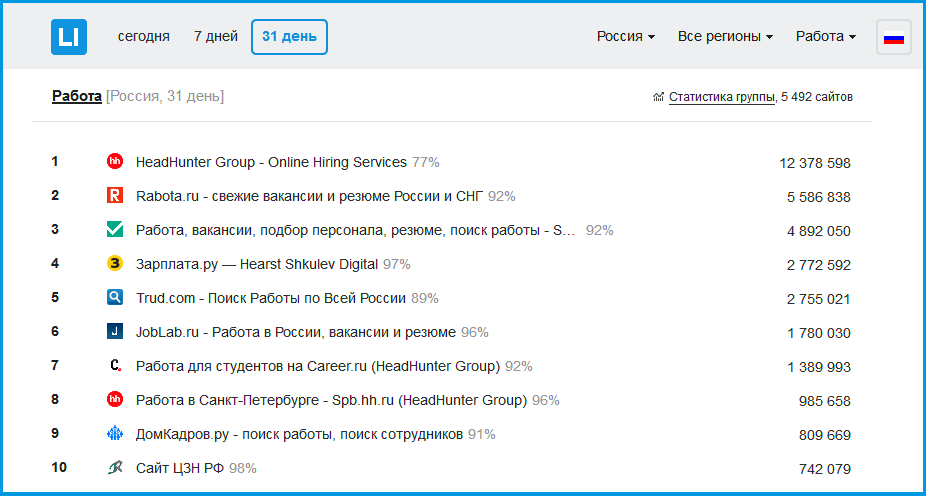Viewport: 926px width, 496px height.
Task: Click the 77% share next to HeadHunter
Action: point(426,162)
